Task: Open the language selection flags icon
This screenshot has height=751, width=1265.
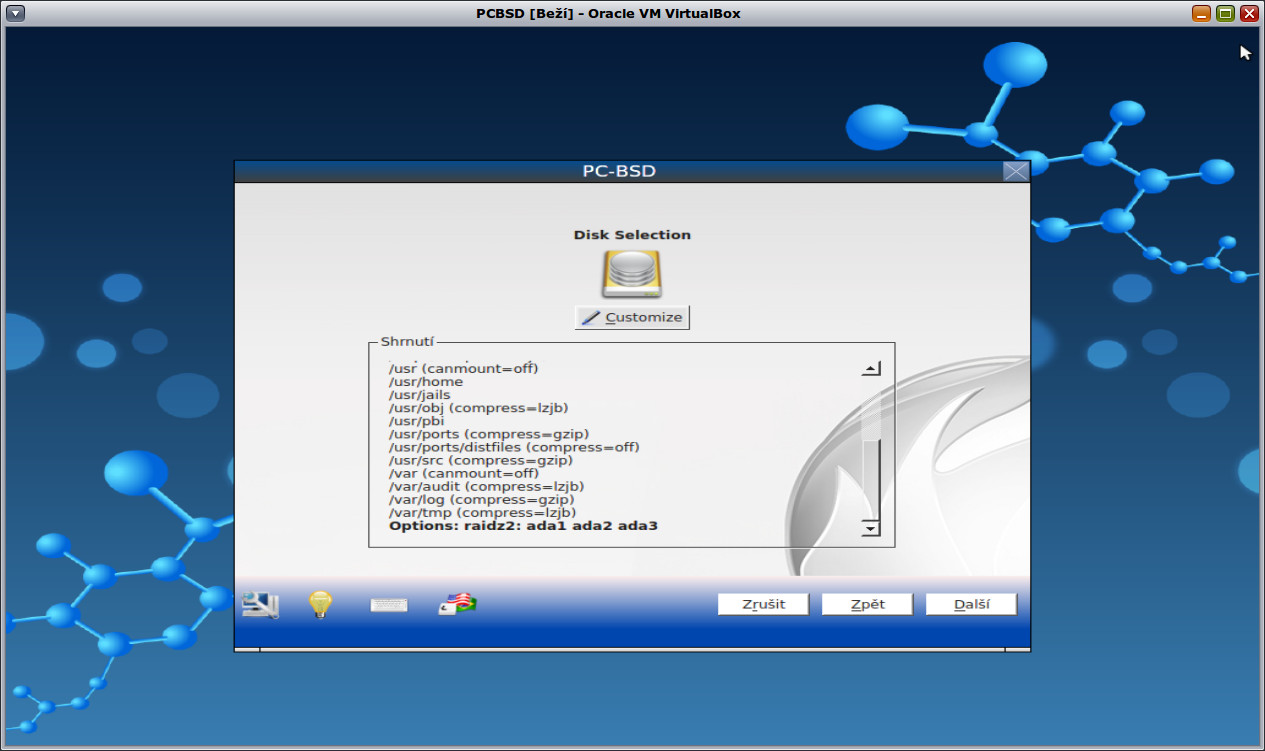Action: click(455, 604)
